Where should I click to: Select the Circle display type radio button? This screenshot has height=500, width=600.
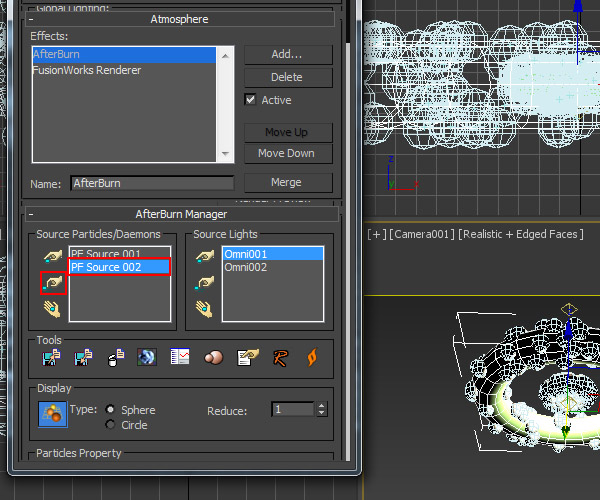110,424
